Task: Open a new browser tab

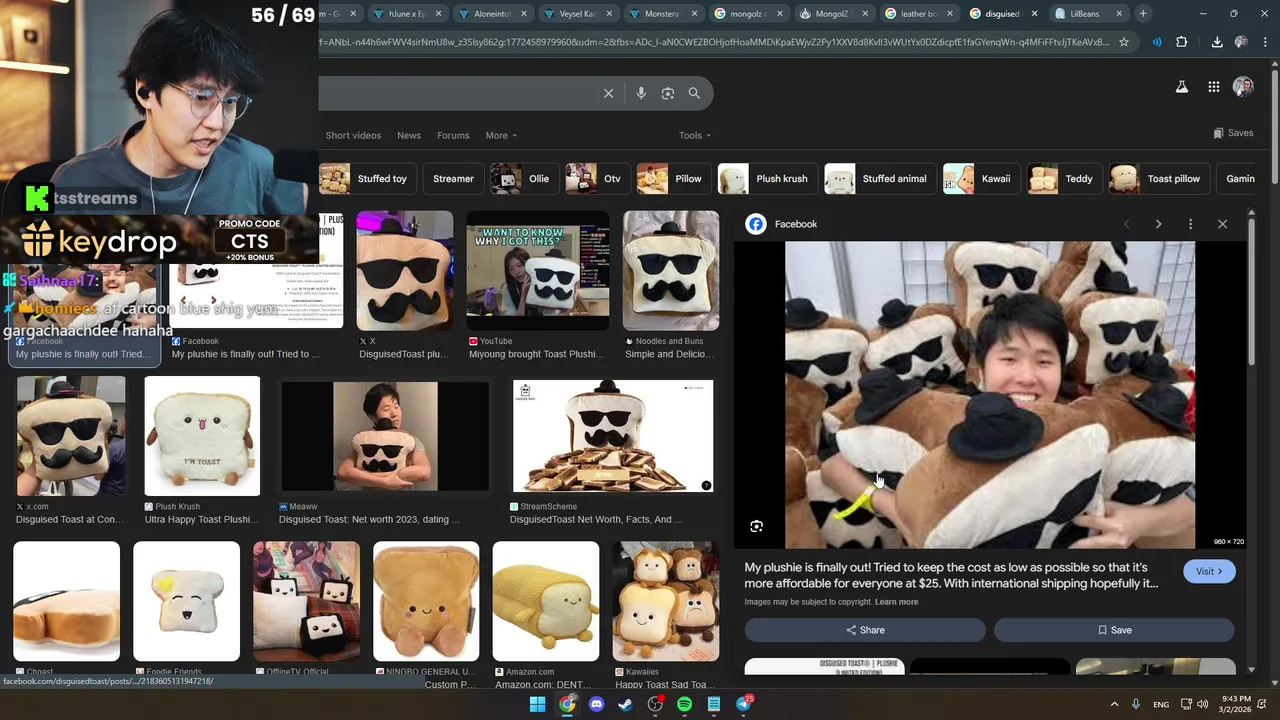Action: click(x=1143, y=13)
